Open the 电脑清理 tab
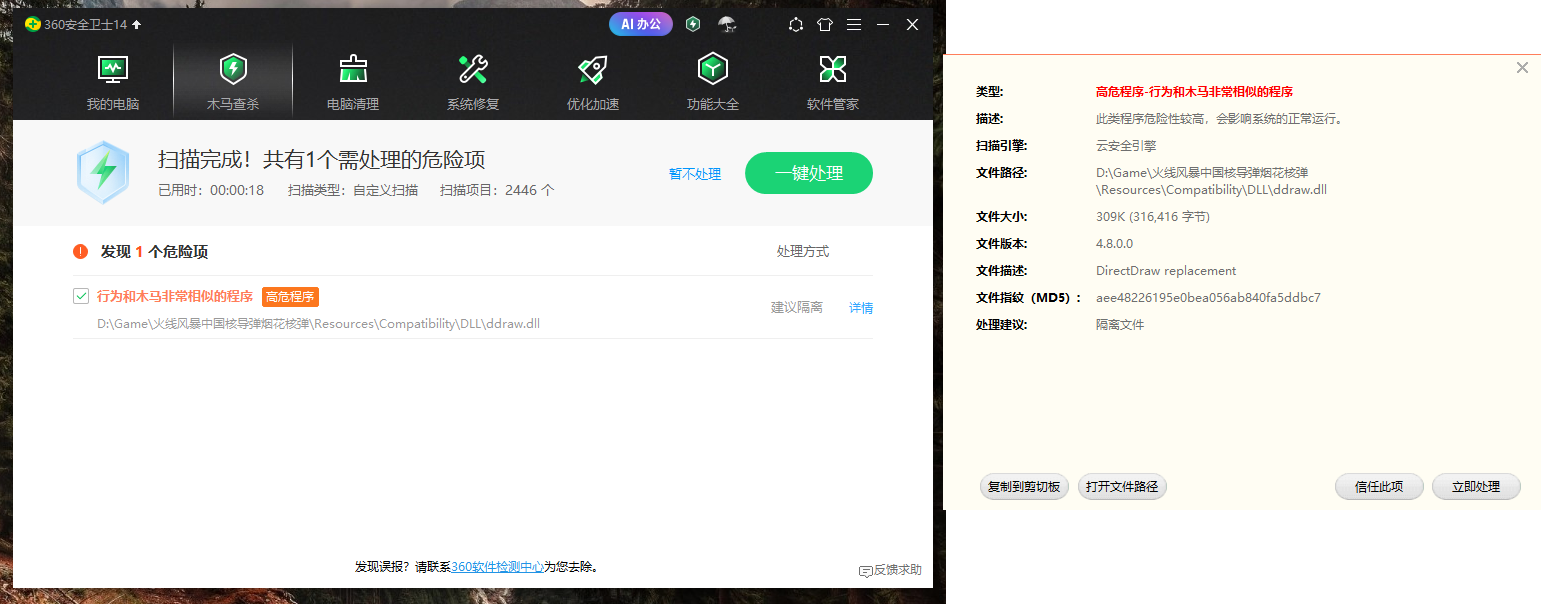Viewport: 1541px width, 604px height. click(x=353, y=82)
